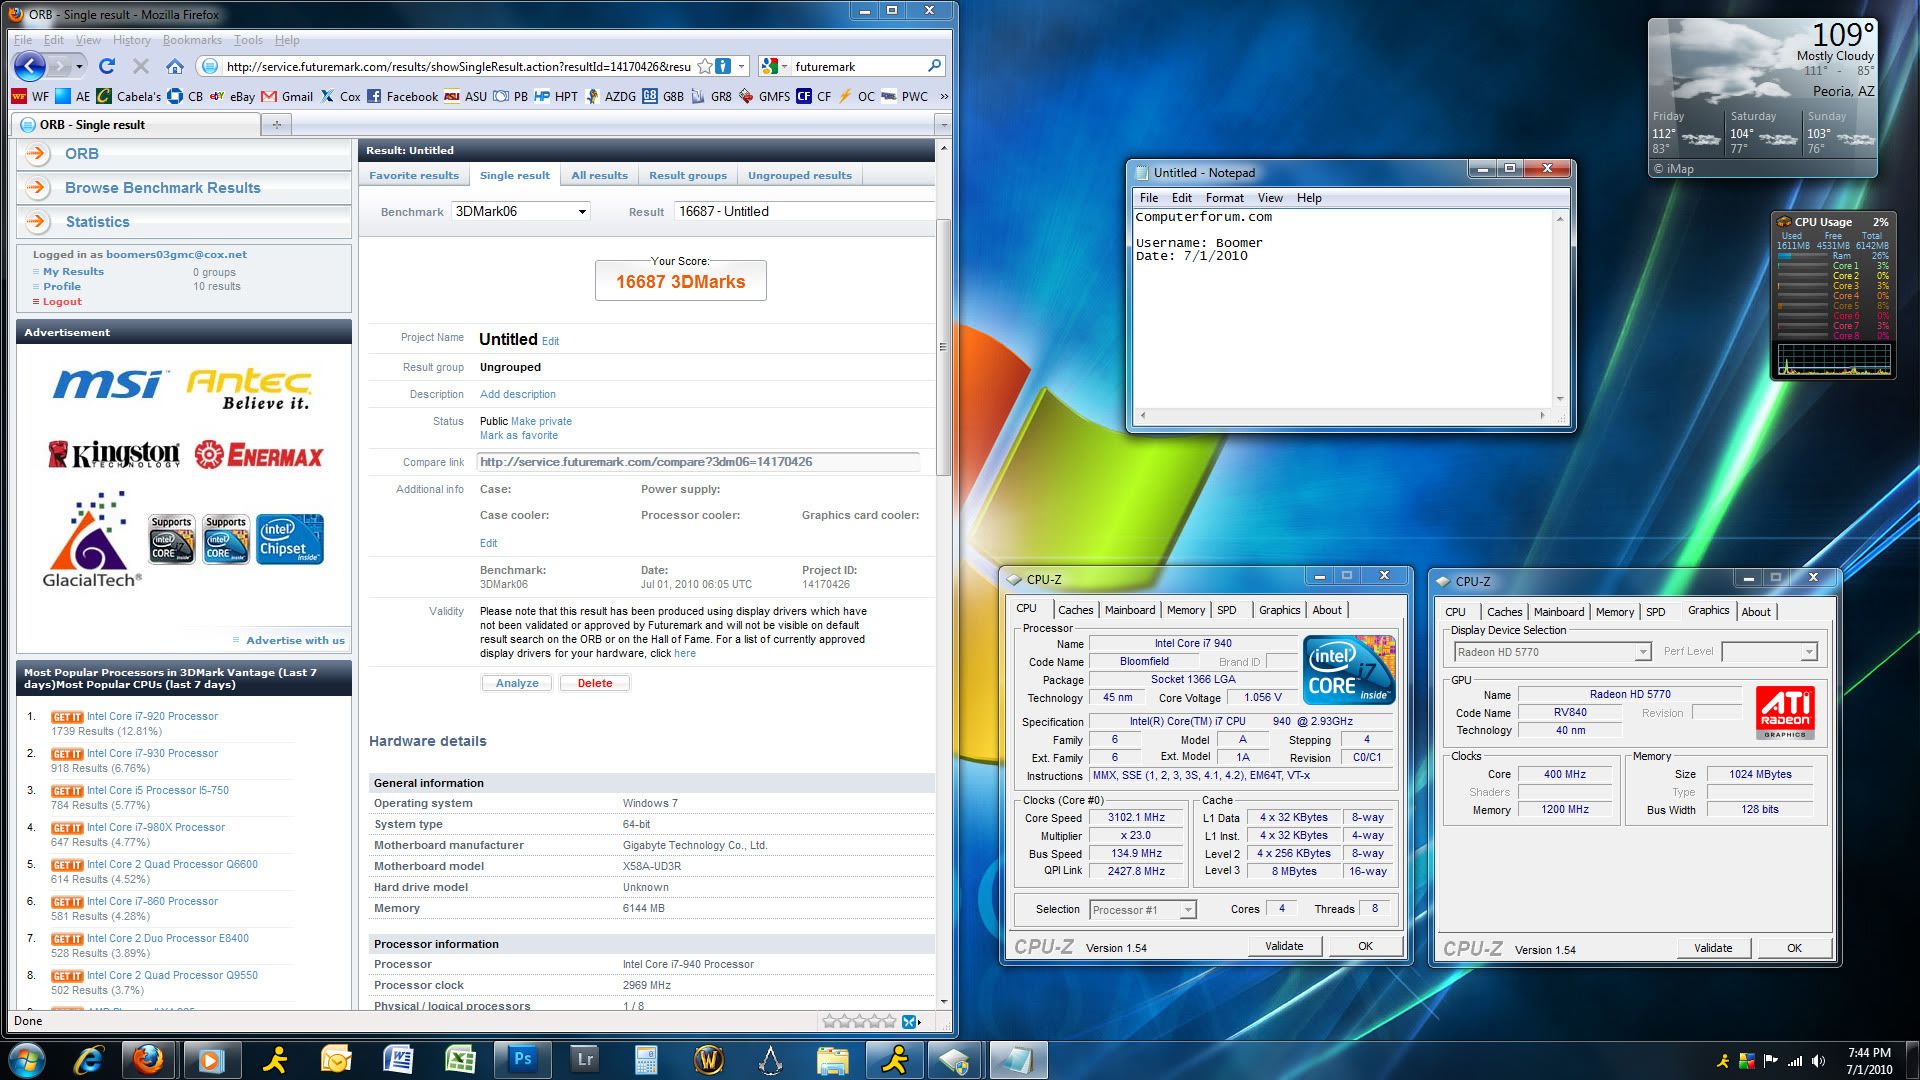This screenshot has height=1080, width=1920.
Task: Click the Analyze button
Action: (517, 683)
